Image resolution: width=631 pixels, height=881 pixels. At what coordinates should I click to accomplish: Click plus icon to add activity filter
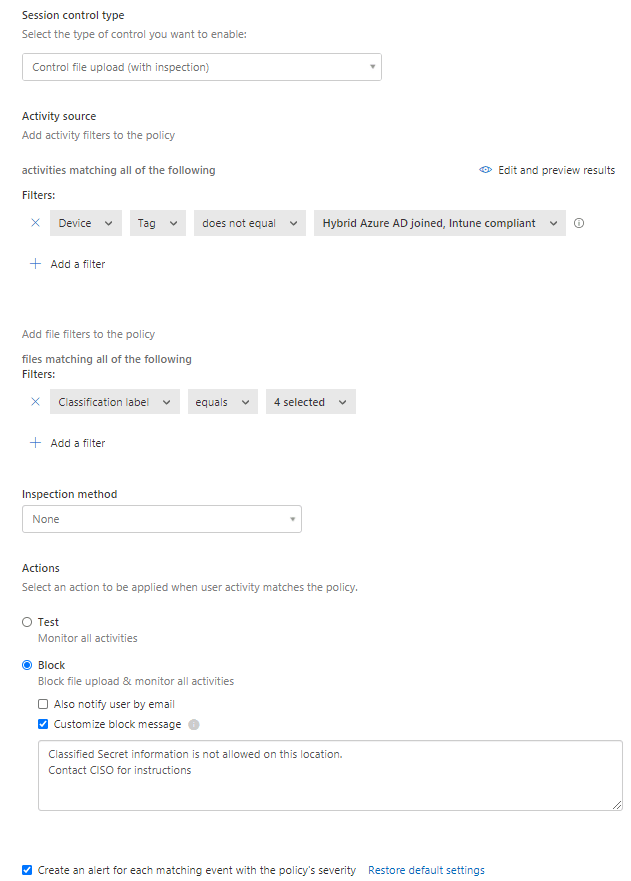pos(35,264)
